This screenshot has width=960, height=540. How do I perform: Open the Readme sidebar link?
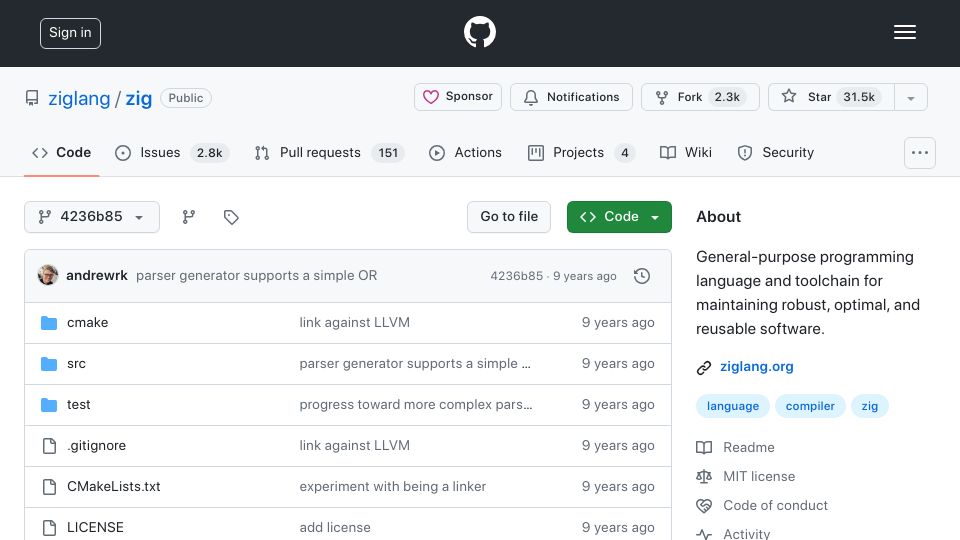click(x=749, y=448)
